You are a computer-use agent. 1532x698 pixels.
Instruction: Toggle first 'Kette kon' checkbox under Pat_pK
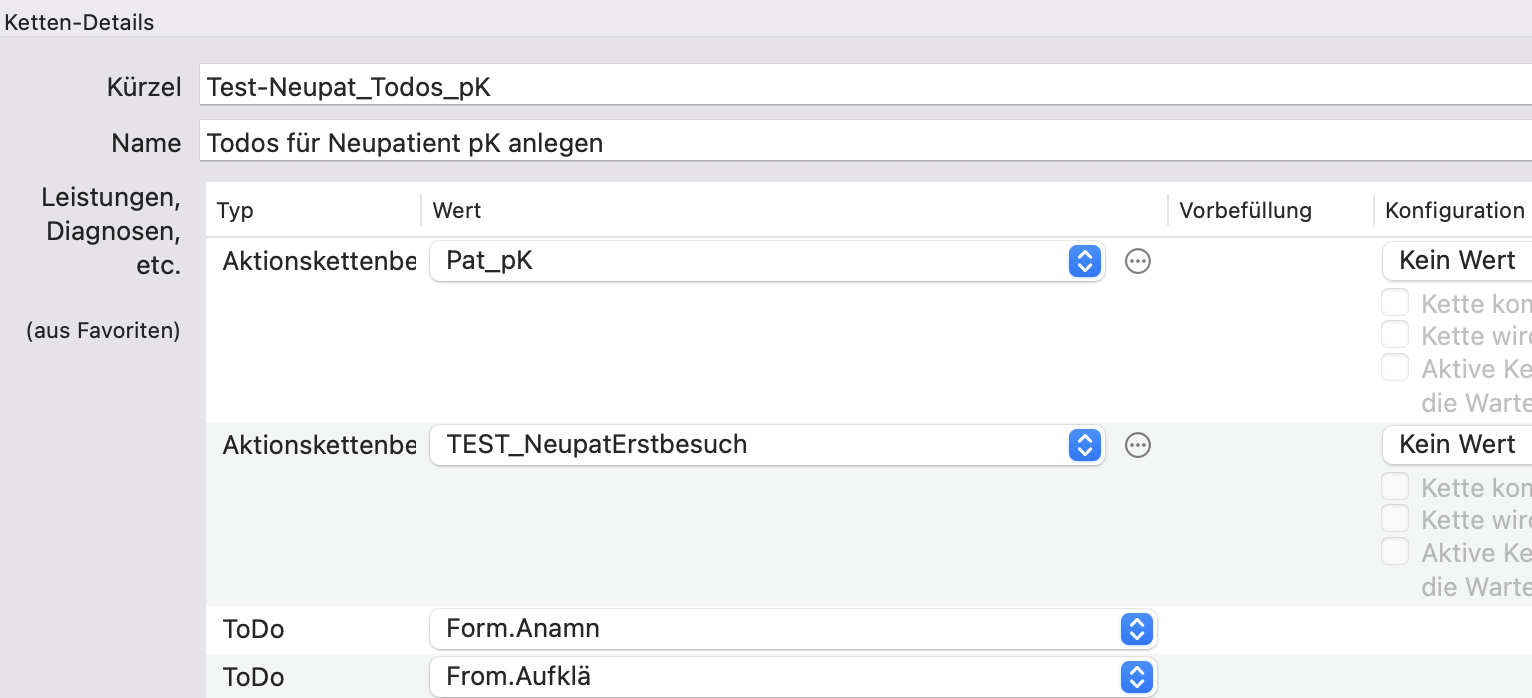(1395, 302)
